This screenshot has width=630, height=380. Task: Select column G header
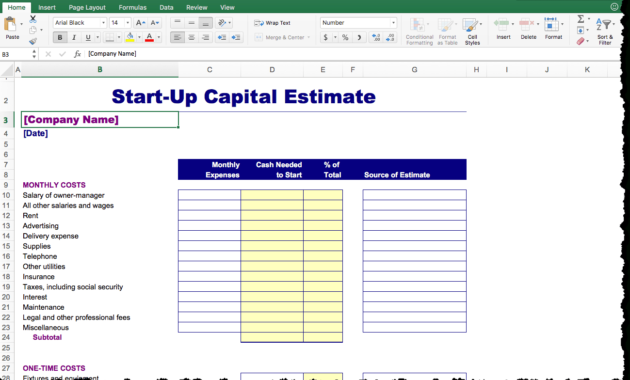pos(414,70)
